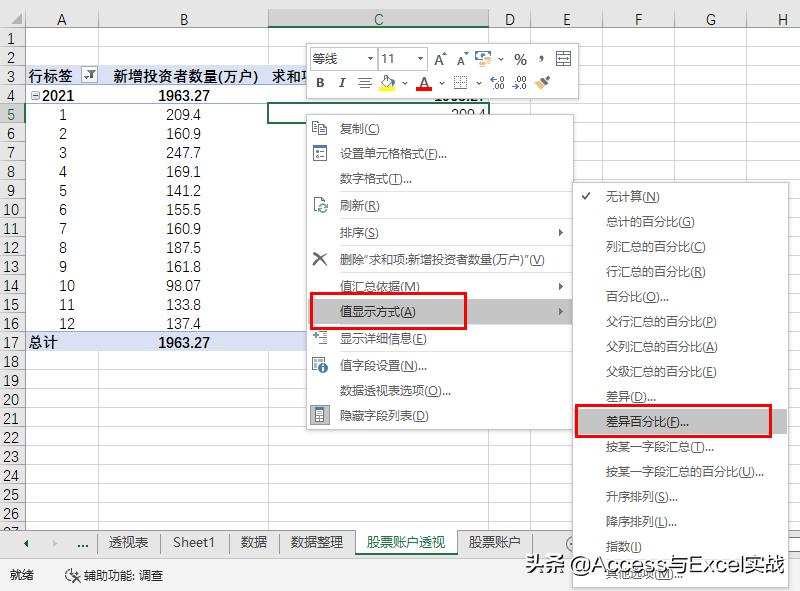Select 行汇总的百分比 calculation option
The height and width of the screenshot is (591, 800).
click(650, 272)
